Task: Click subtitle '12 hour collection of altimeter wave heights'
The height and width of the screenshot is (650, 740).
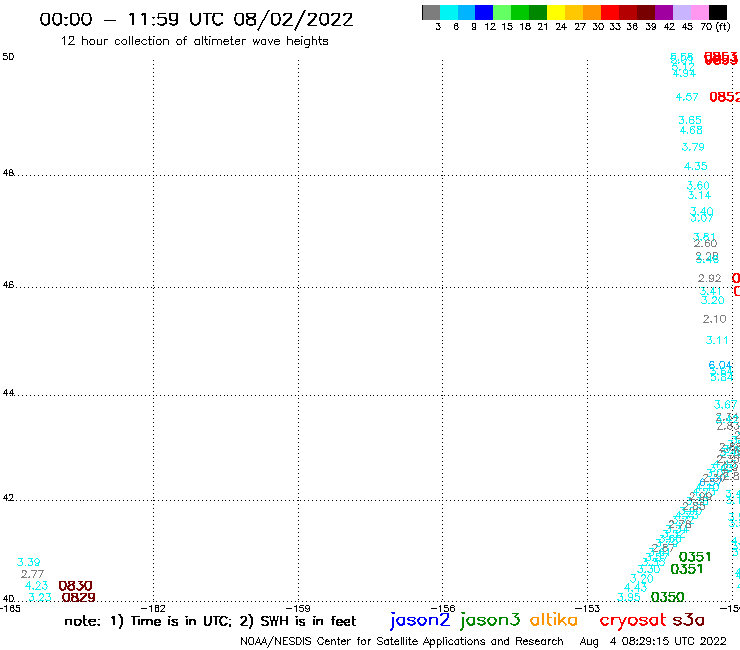Action: click(194, 41)
